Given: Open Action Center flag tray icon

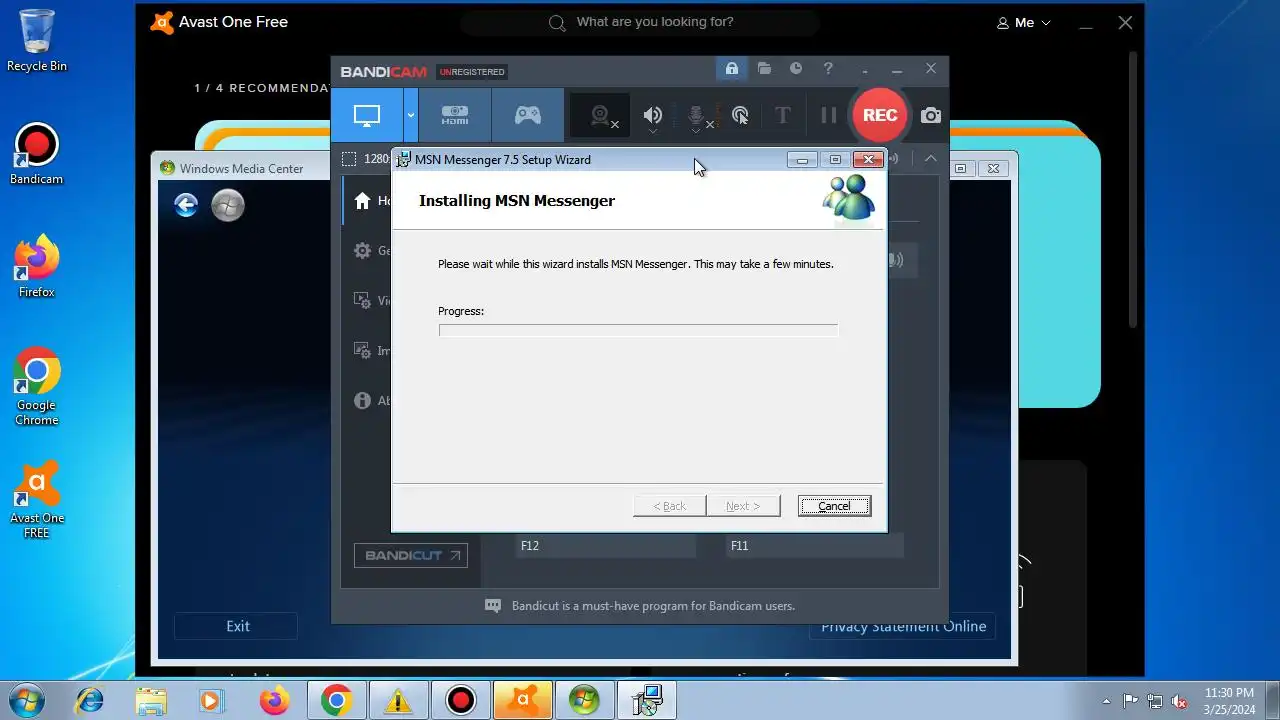Looking at the screenshot, I should click(x=1130, y=701).
